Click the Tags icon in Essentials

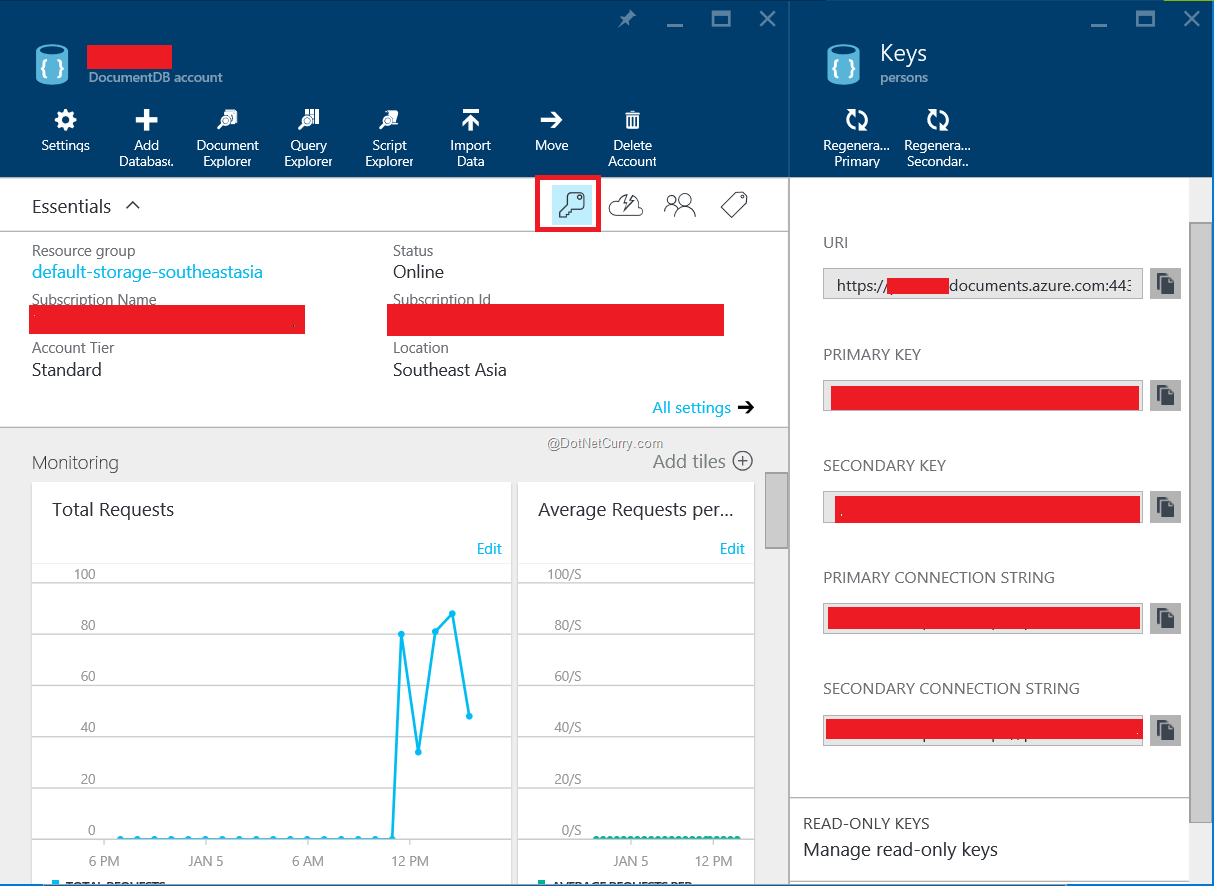coord(734,206)
